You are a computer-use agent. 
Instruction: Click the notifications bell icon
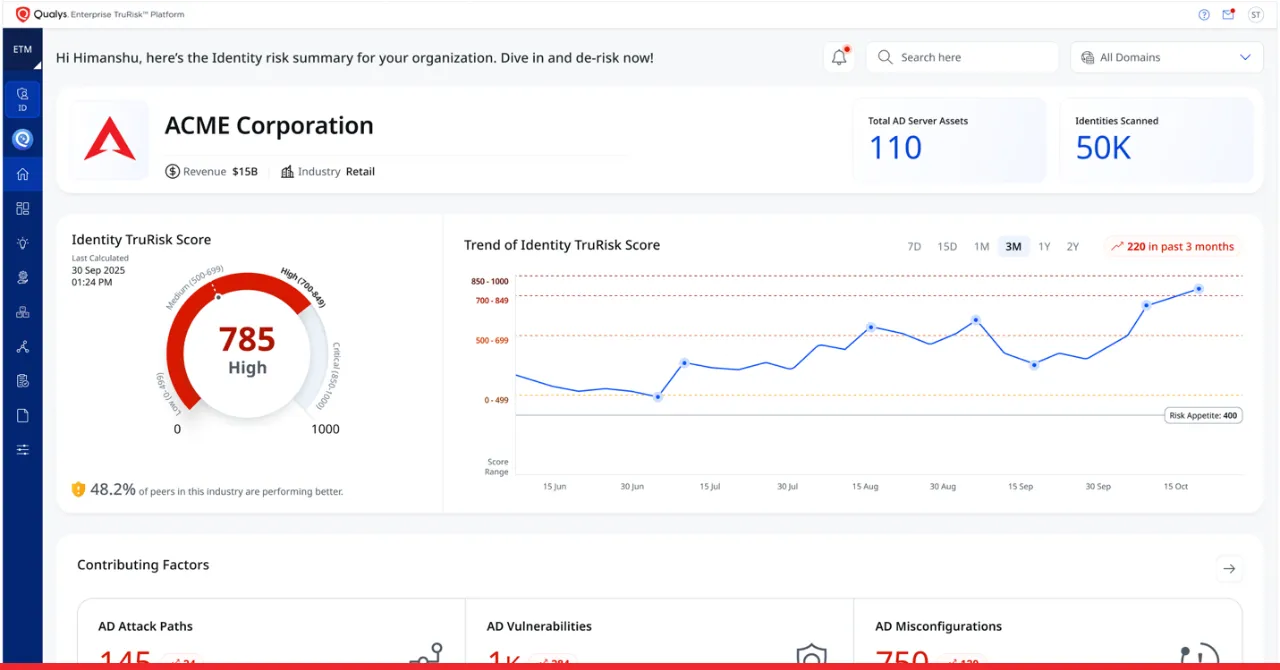[839, 58]
